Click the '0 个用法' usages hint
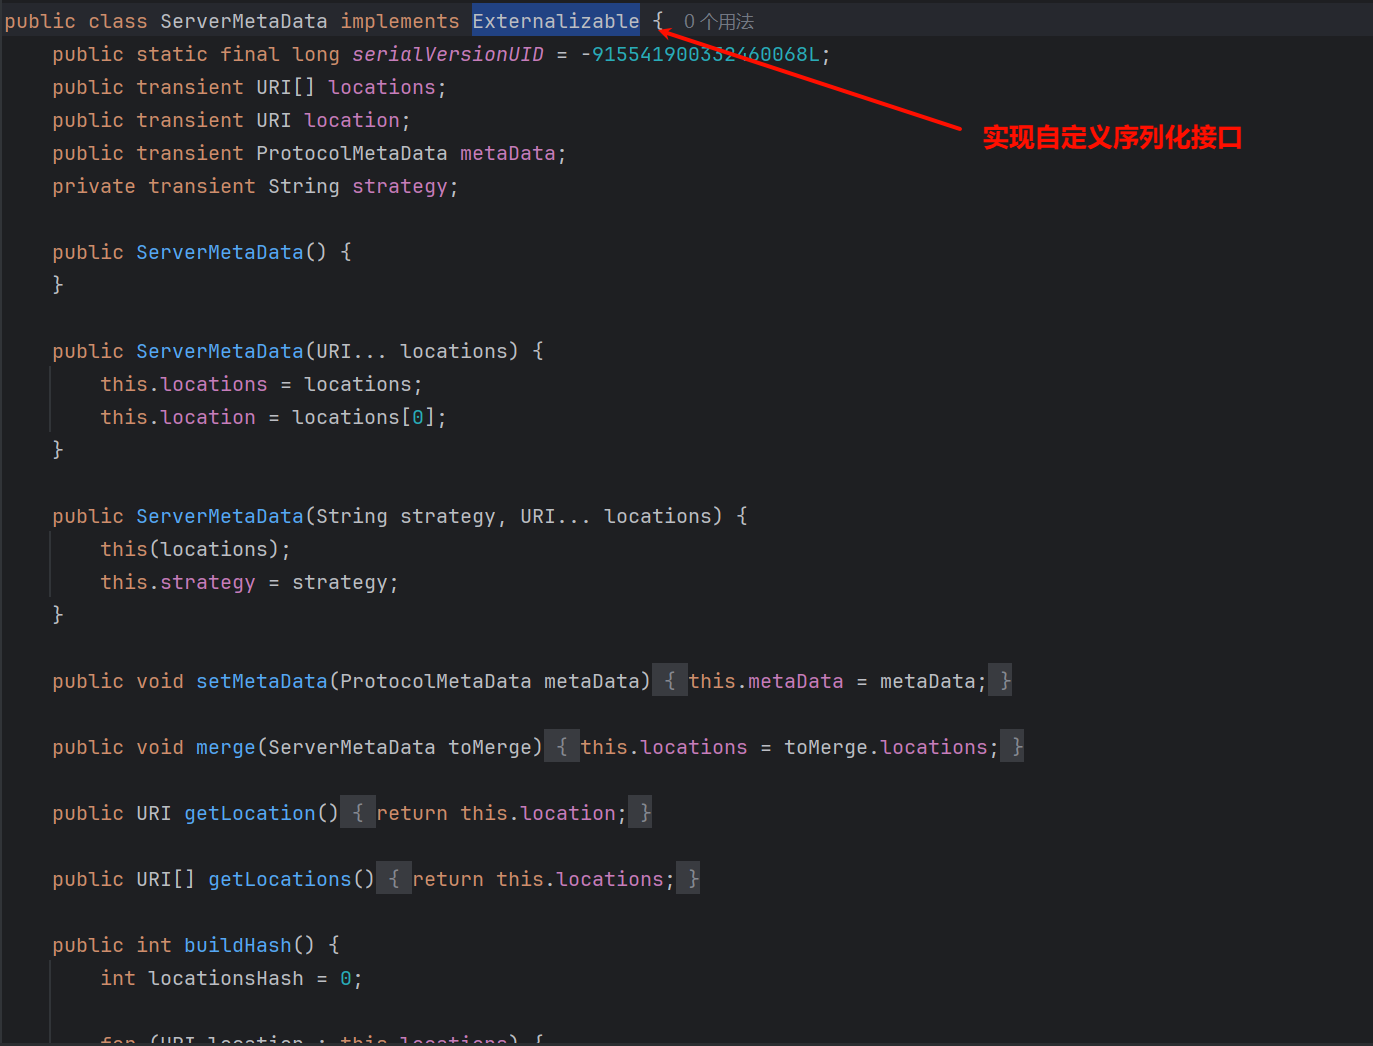Viewport: 1373px width, 1046px height. click(718, 22)
